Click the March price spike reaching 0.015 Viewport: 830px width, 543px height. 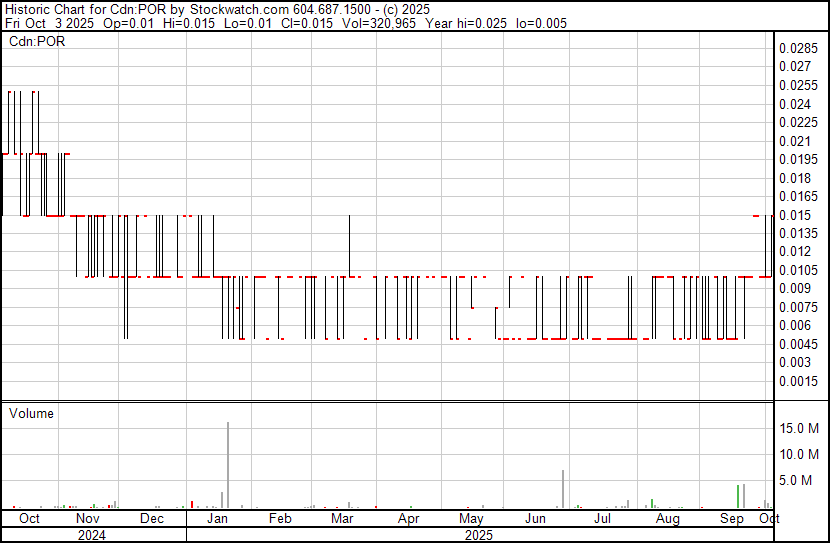click(349, 240)
